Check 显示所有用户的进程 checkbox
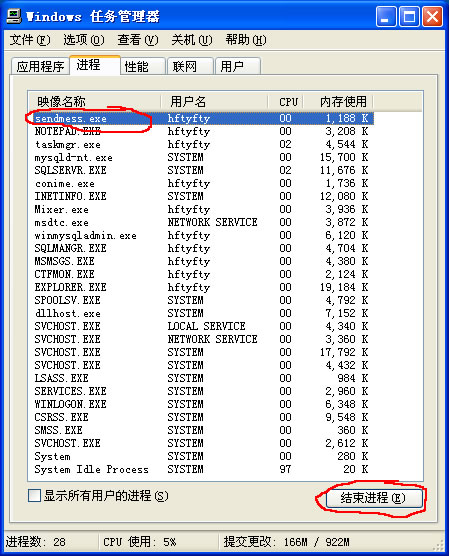Screen dimensions: 449x556 pyautogui.click(x=34, y=495)
